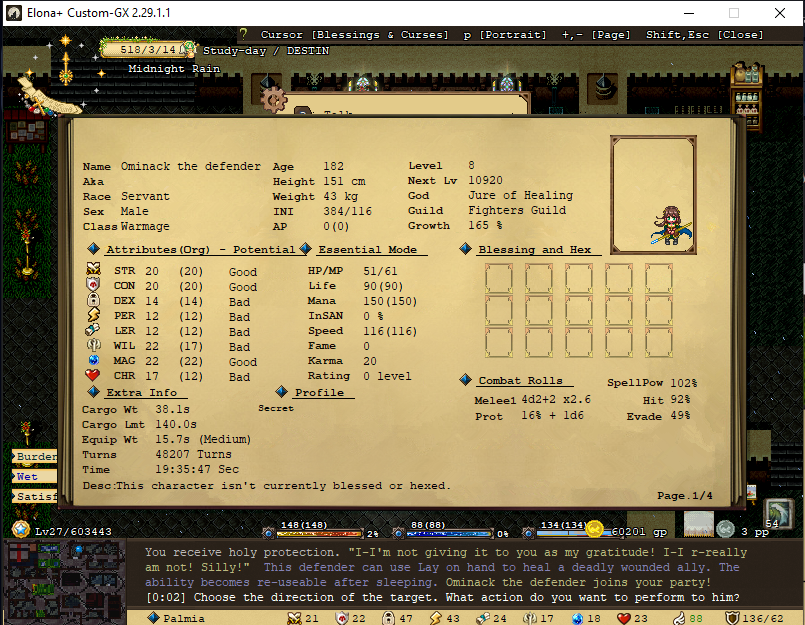
Task: Click the blue magic orb in bottom bar
Action: (577, 618)
